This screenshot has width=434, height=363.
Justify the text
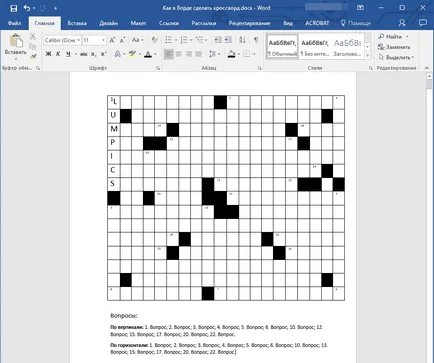199,54
